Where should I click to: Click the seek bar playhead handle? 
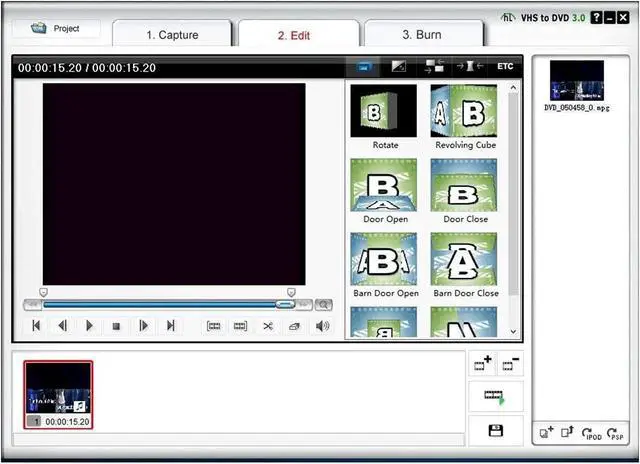(x=285, y=304)
